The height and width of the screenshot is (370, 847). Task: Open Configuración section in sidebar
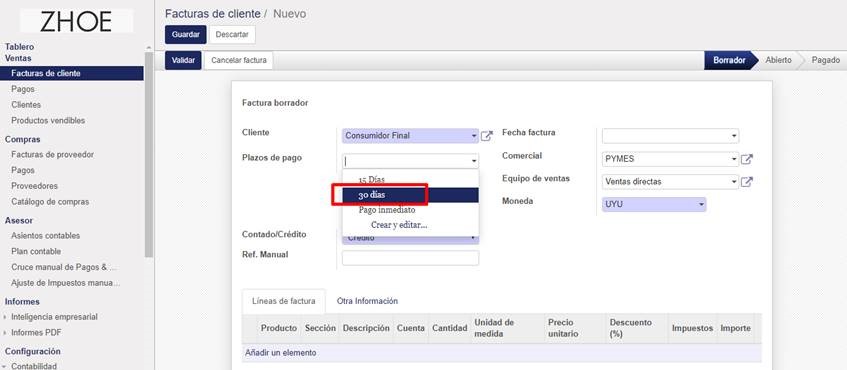click(33, 351)
